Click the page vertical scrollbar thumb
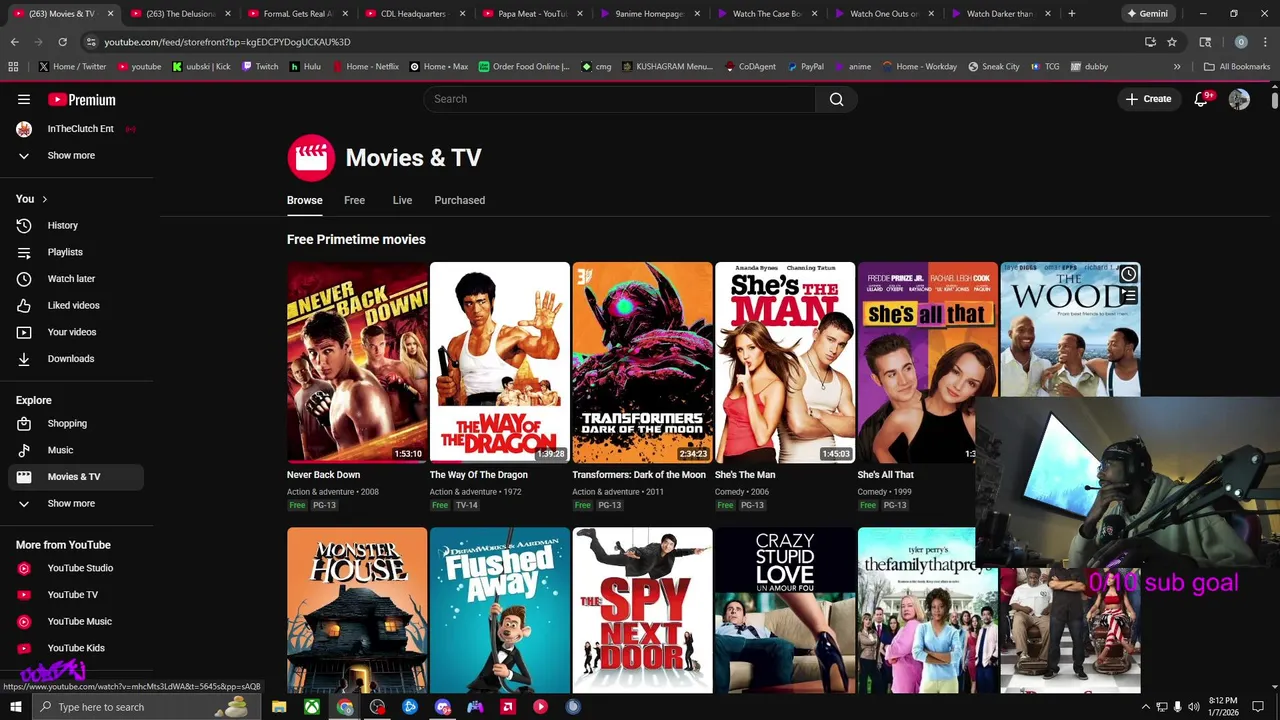Screen dimensions: 1280x720 (1275, 100)
